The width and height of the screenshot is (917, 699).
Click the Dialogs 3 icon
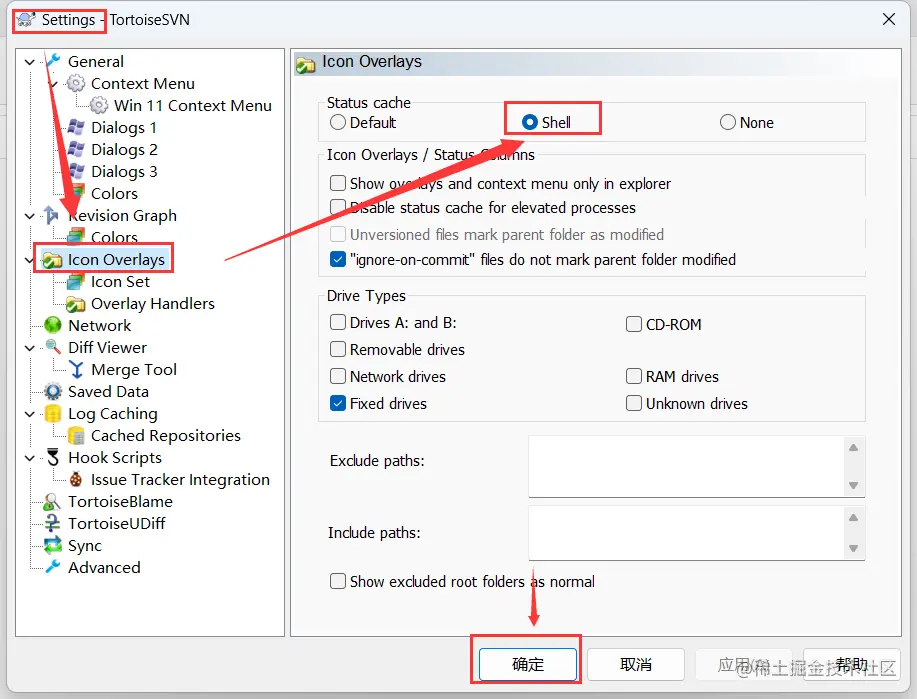tap(76, 171)
